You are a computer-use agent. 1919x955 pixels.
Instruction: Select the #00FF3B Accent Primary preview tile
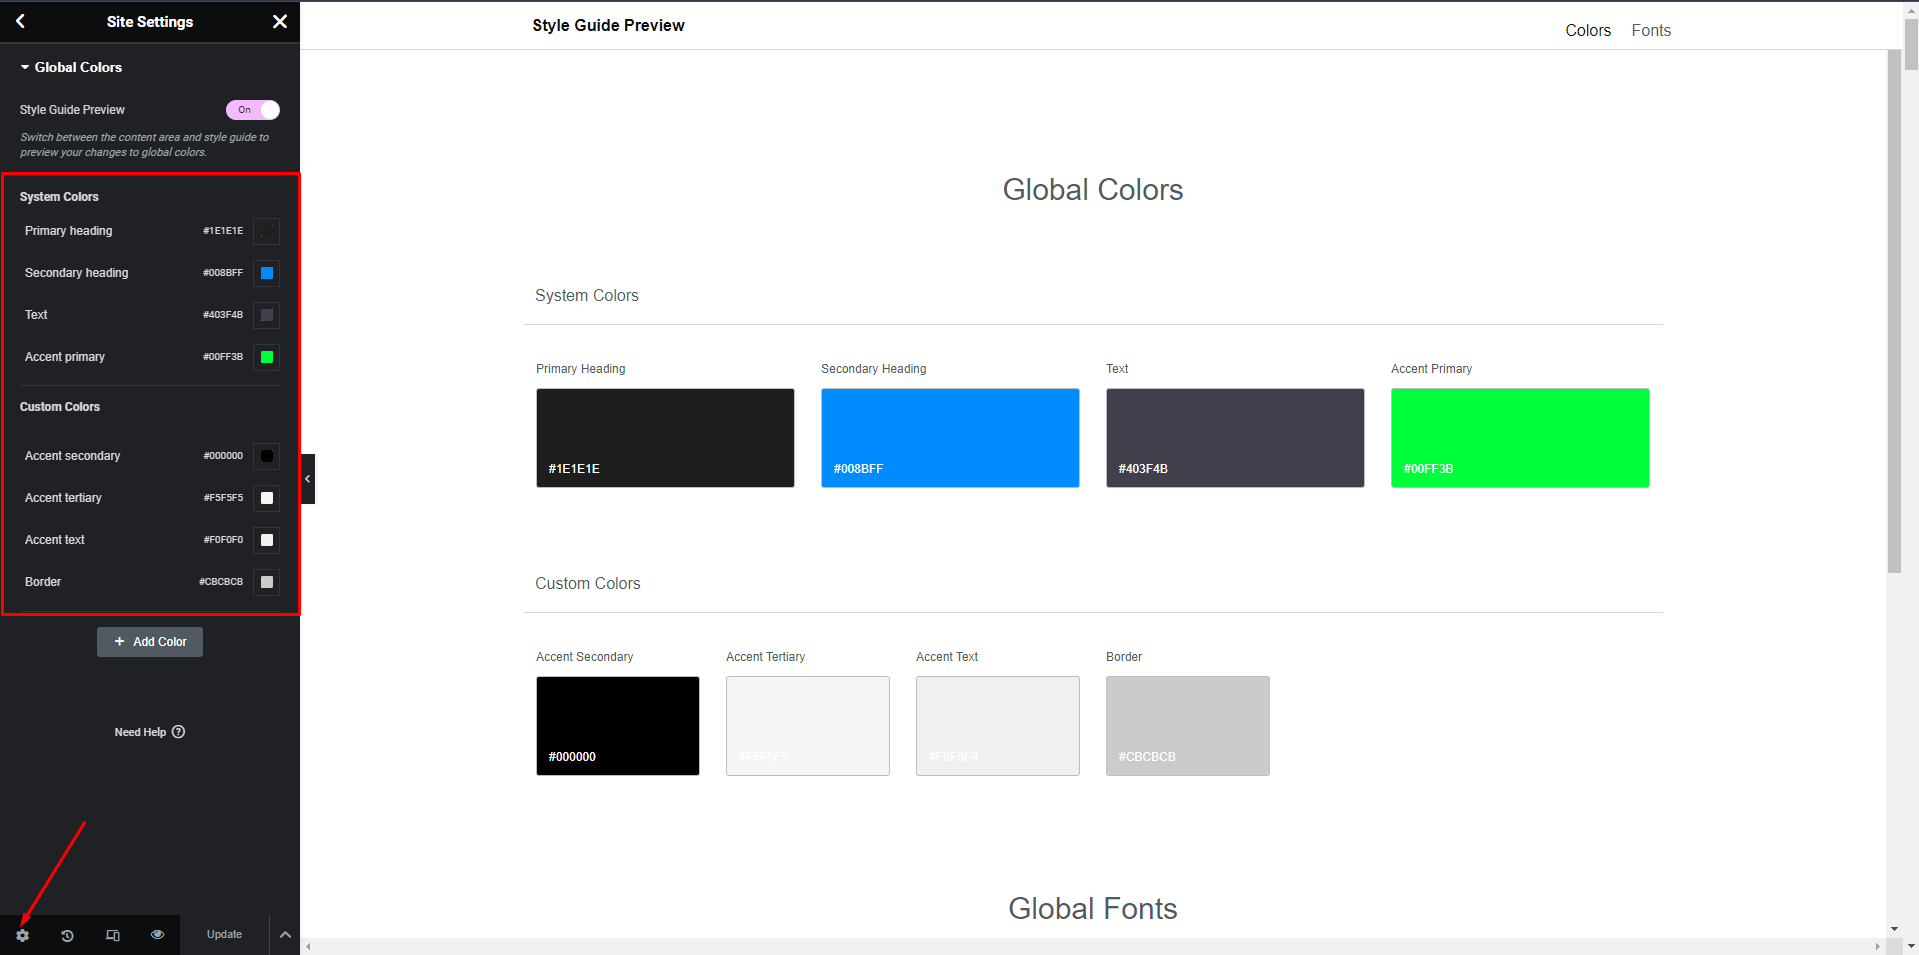(1520, 438)
